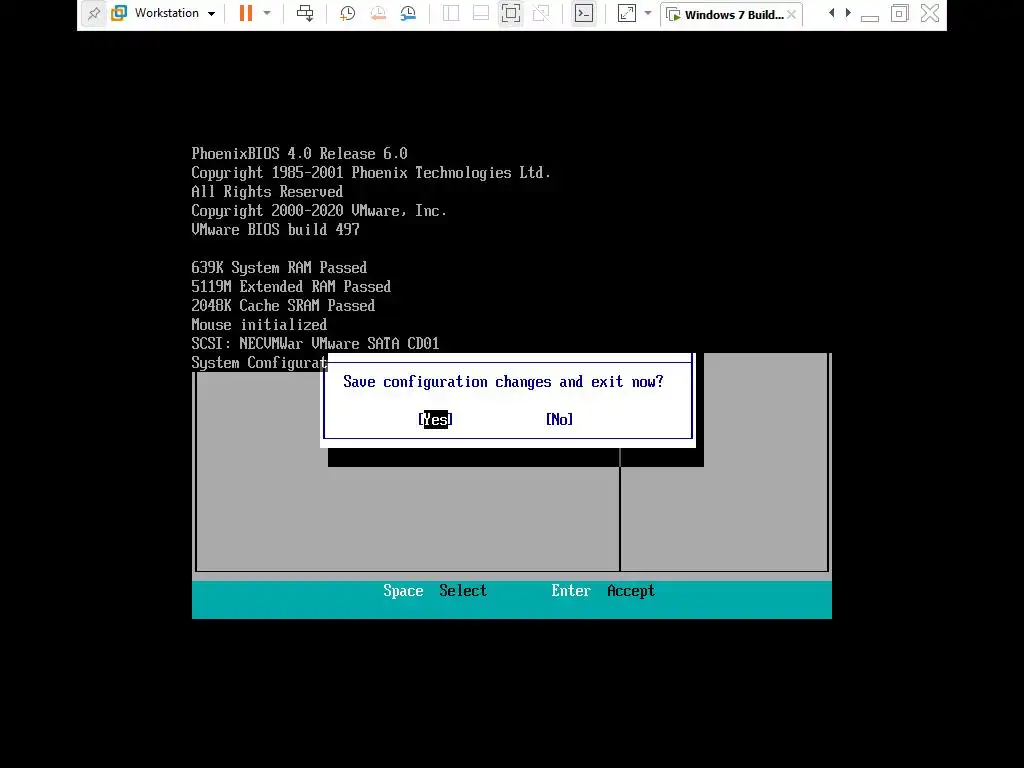
Task: Click the 'Select' label in the BIOS footer
Action: tap(463, 590)
